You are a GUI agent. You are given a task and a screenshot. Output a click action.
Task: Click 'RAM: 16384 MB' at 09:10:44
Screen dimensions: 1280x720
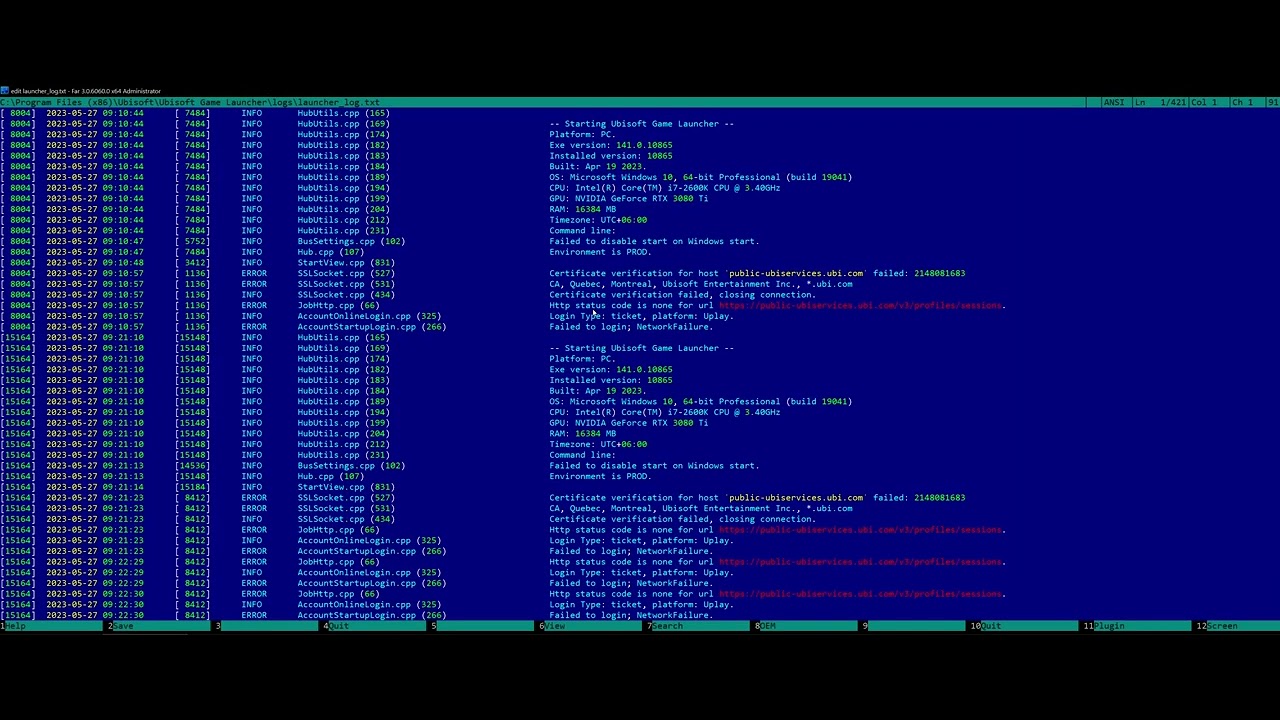pyautogui.click(x=582, y=209)
